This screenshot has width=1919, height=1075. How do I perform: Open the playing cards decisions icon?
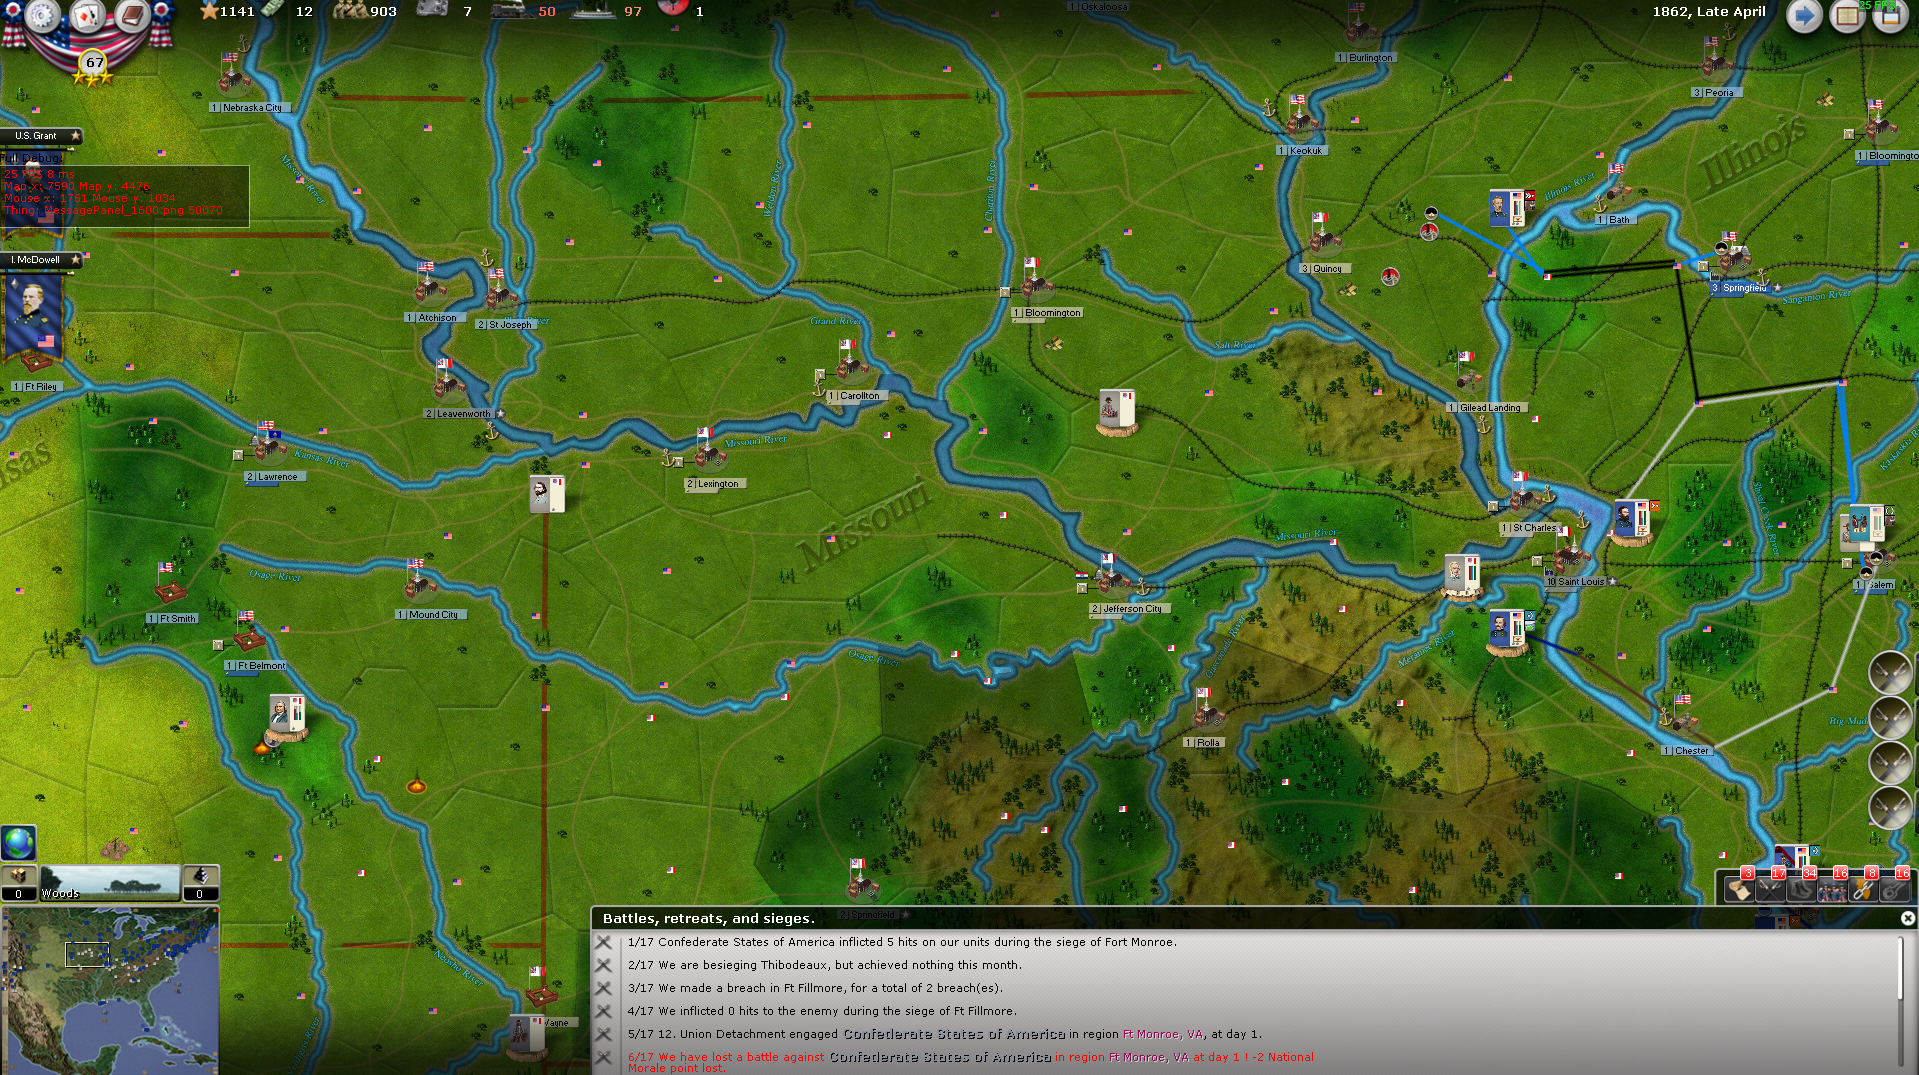coord(87,15)
